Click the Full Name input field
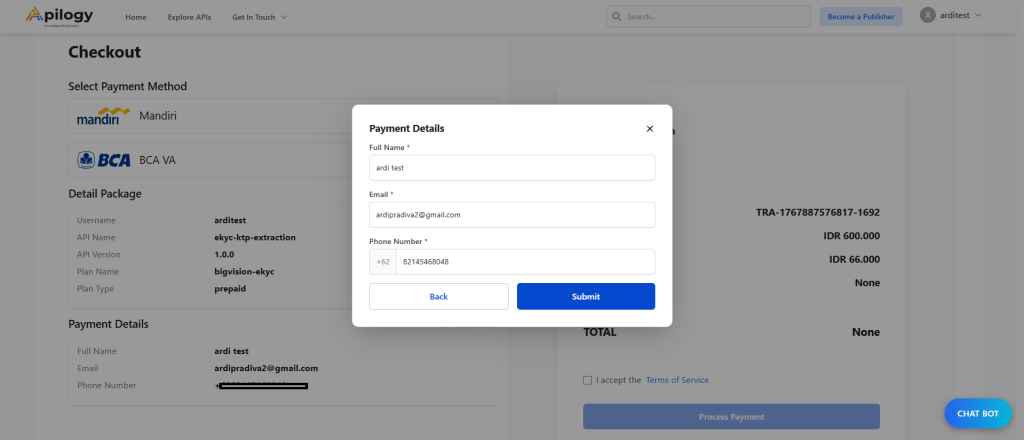This screenshot has height=440, width=1024. pyautogui.click(x=512, y=168)
